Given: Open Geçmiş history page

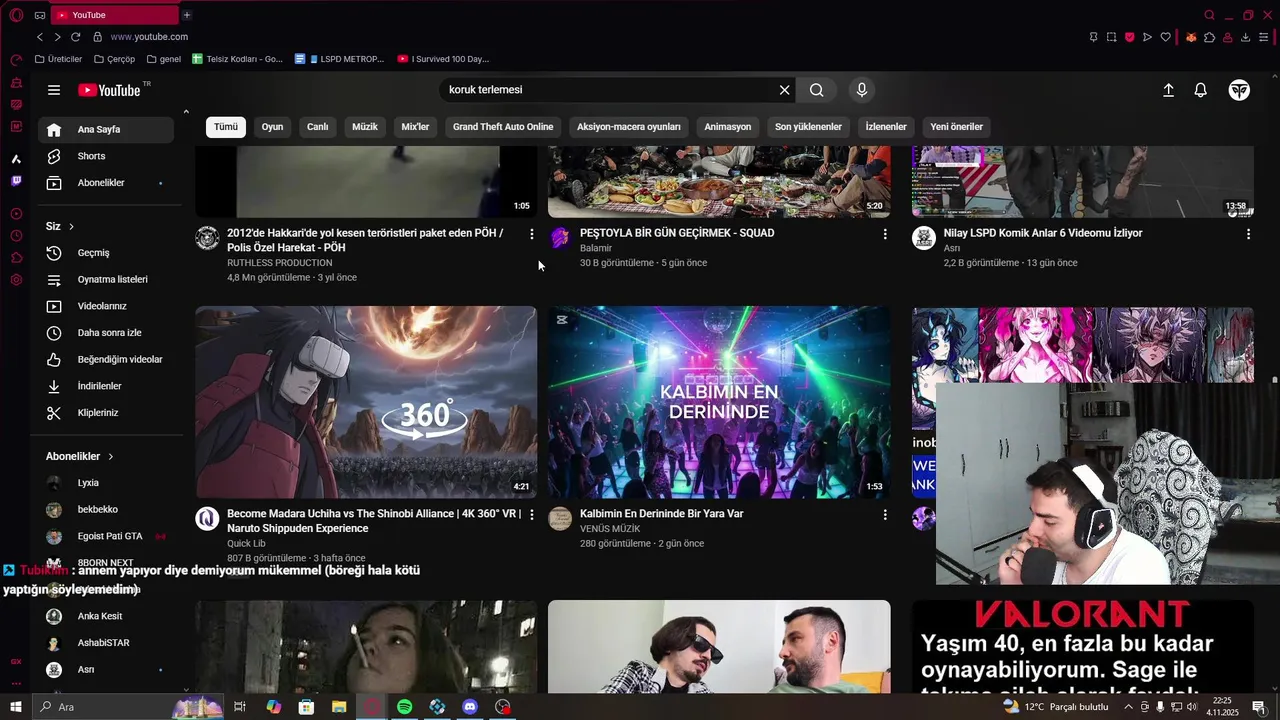Looking at the screenshot, I should [x=106, y=253].
